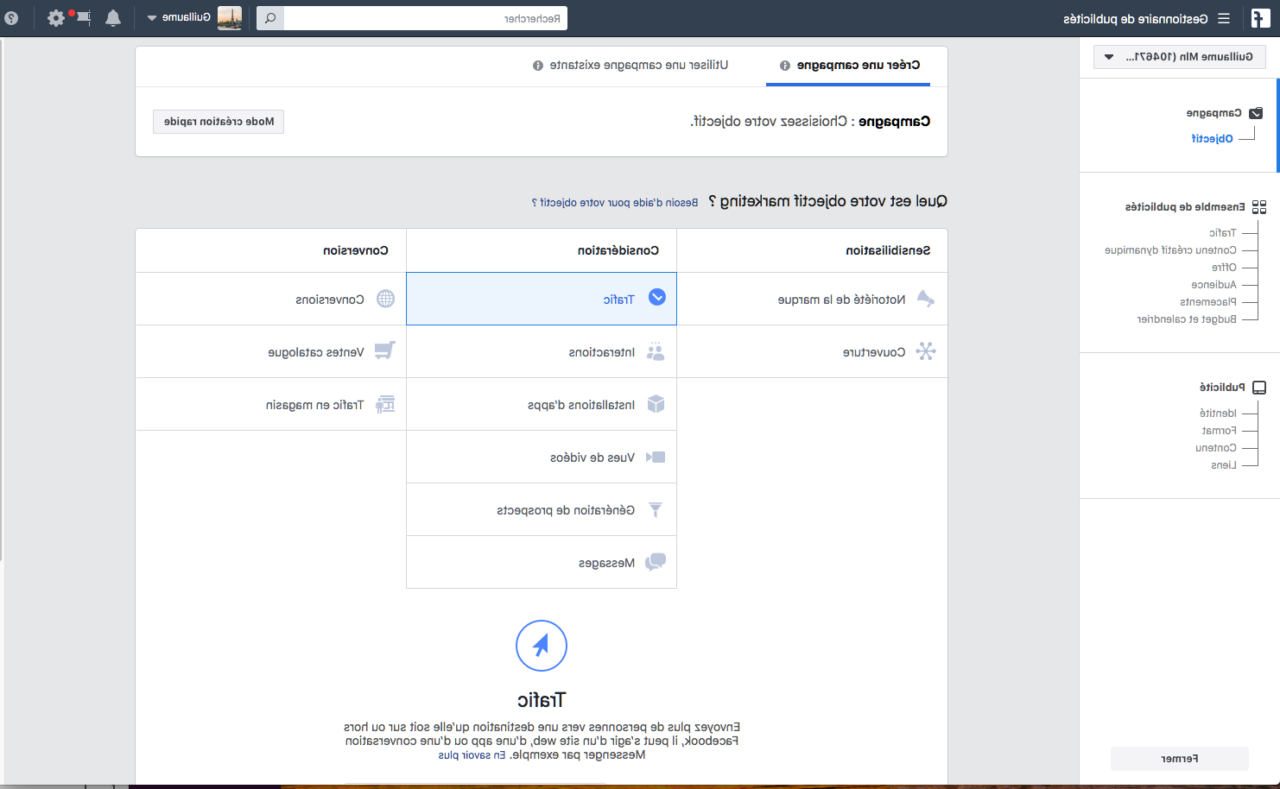
Task: Click the magnifier search button
Action: [270, 18]
